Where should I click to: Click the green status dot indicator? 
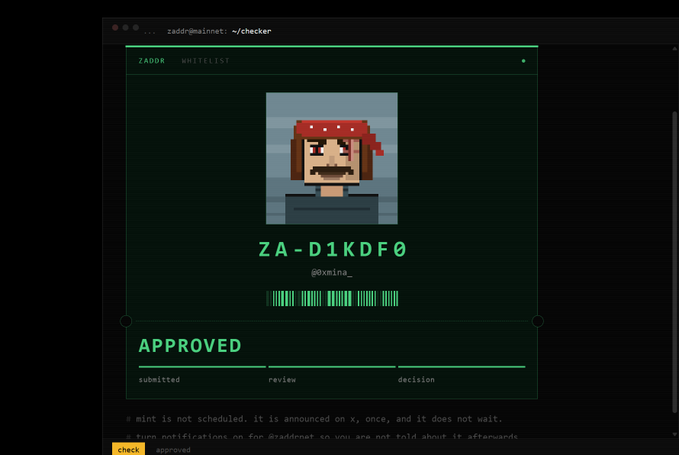[x=524, y=61]
